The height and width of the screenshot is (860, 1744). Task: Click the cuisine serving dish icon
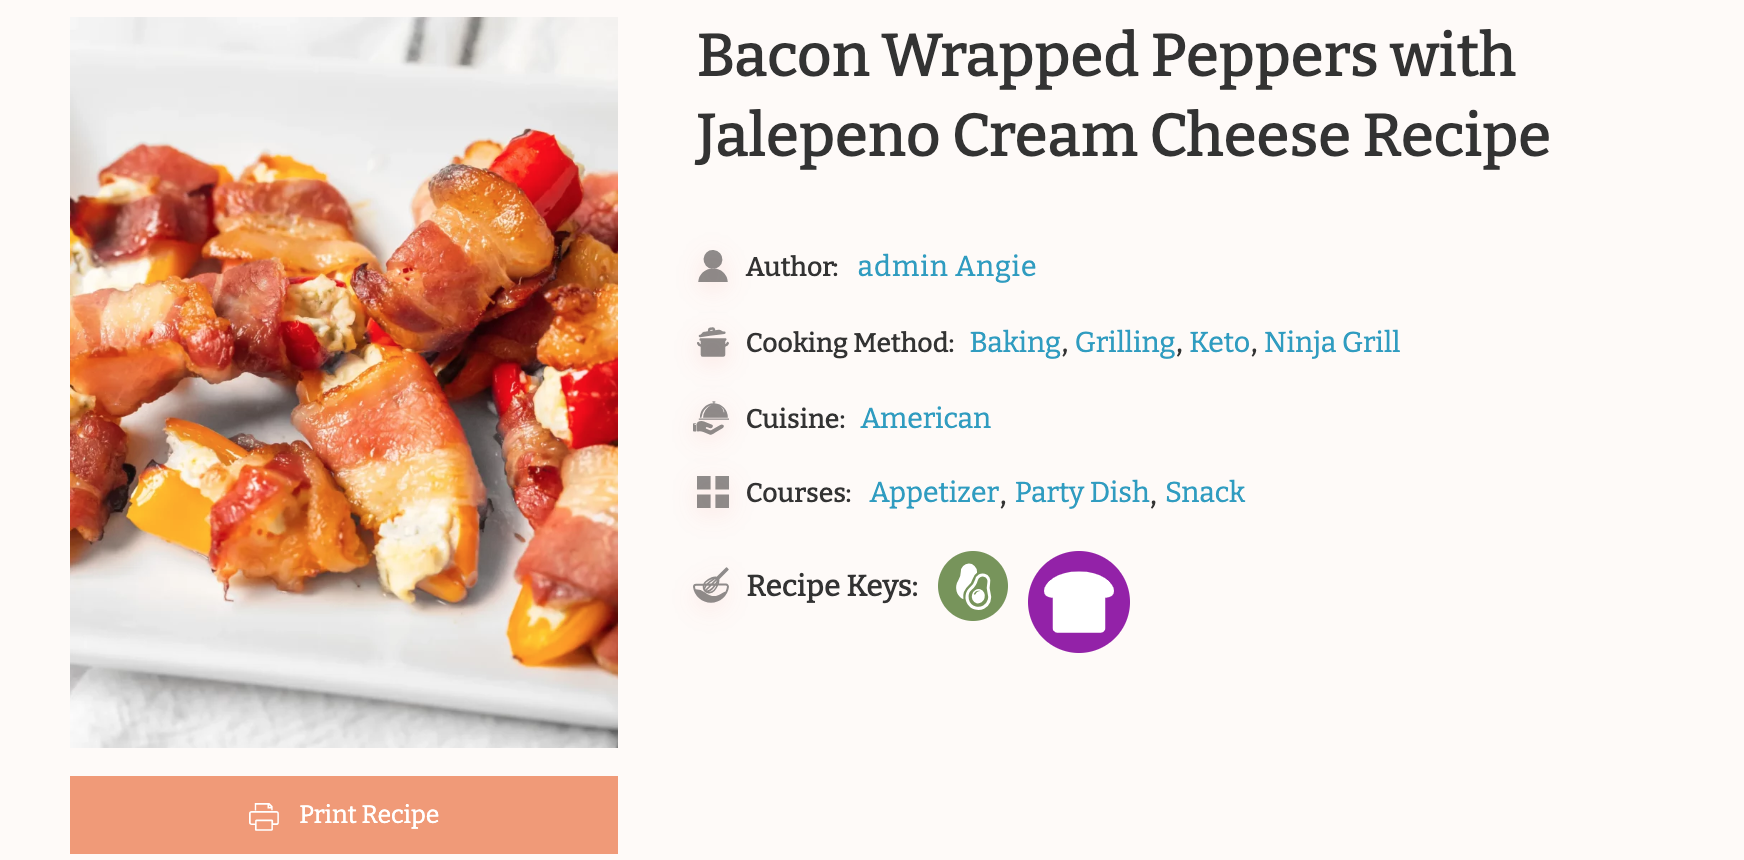[711, 418]
